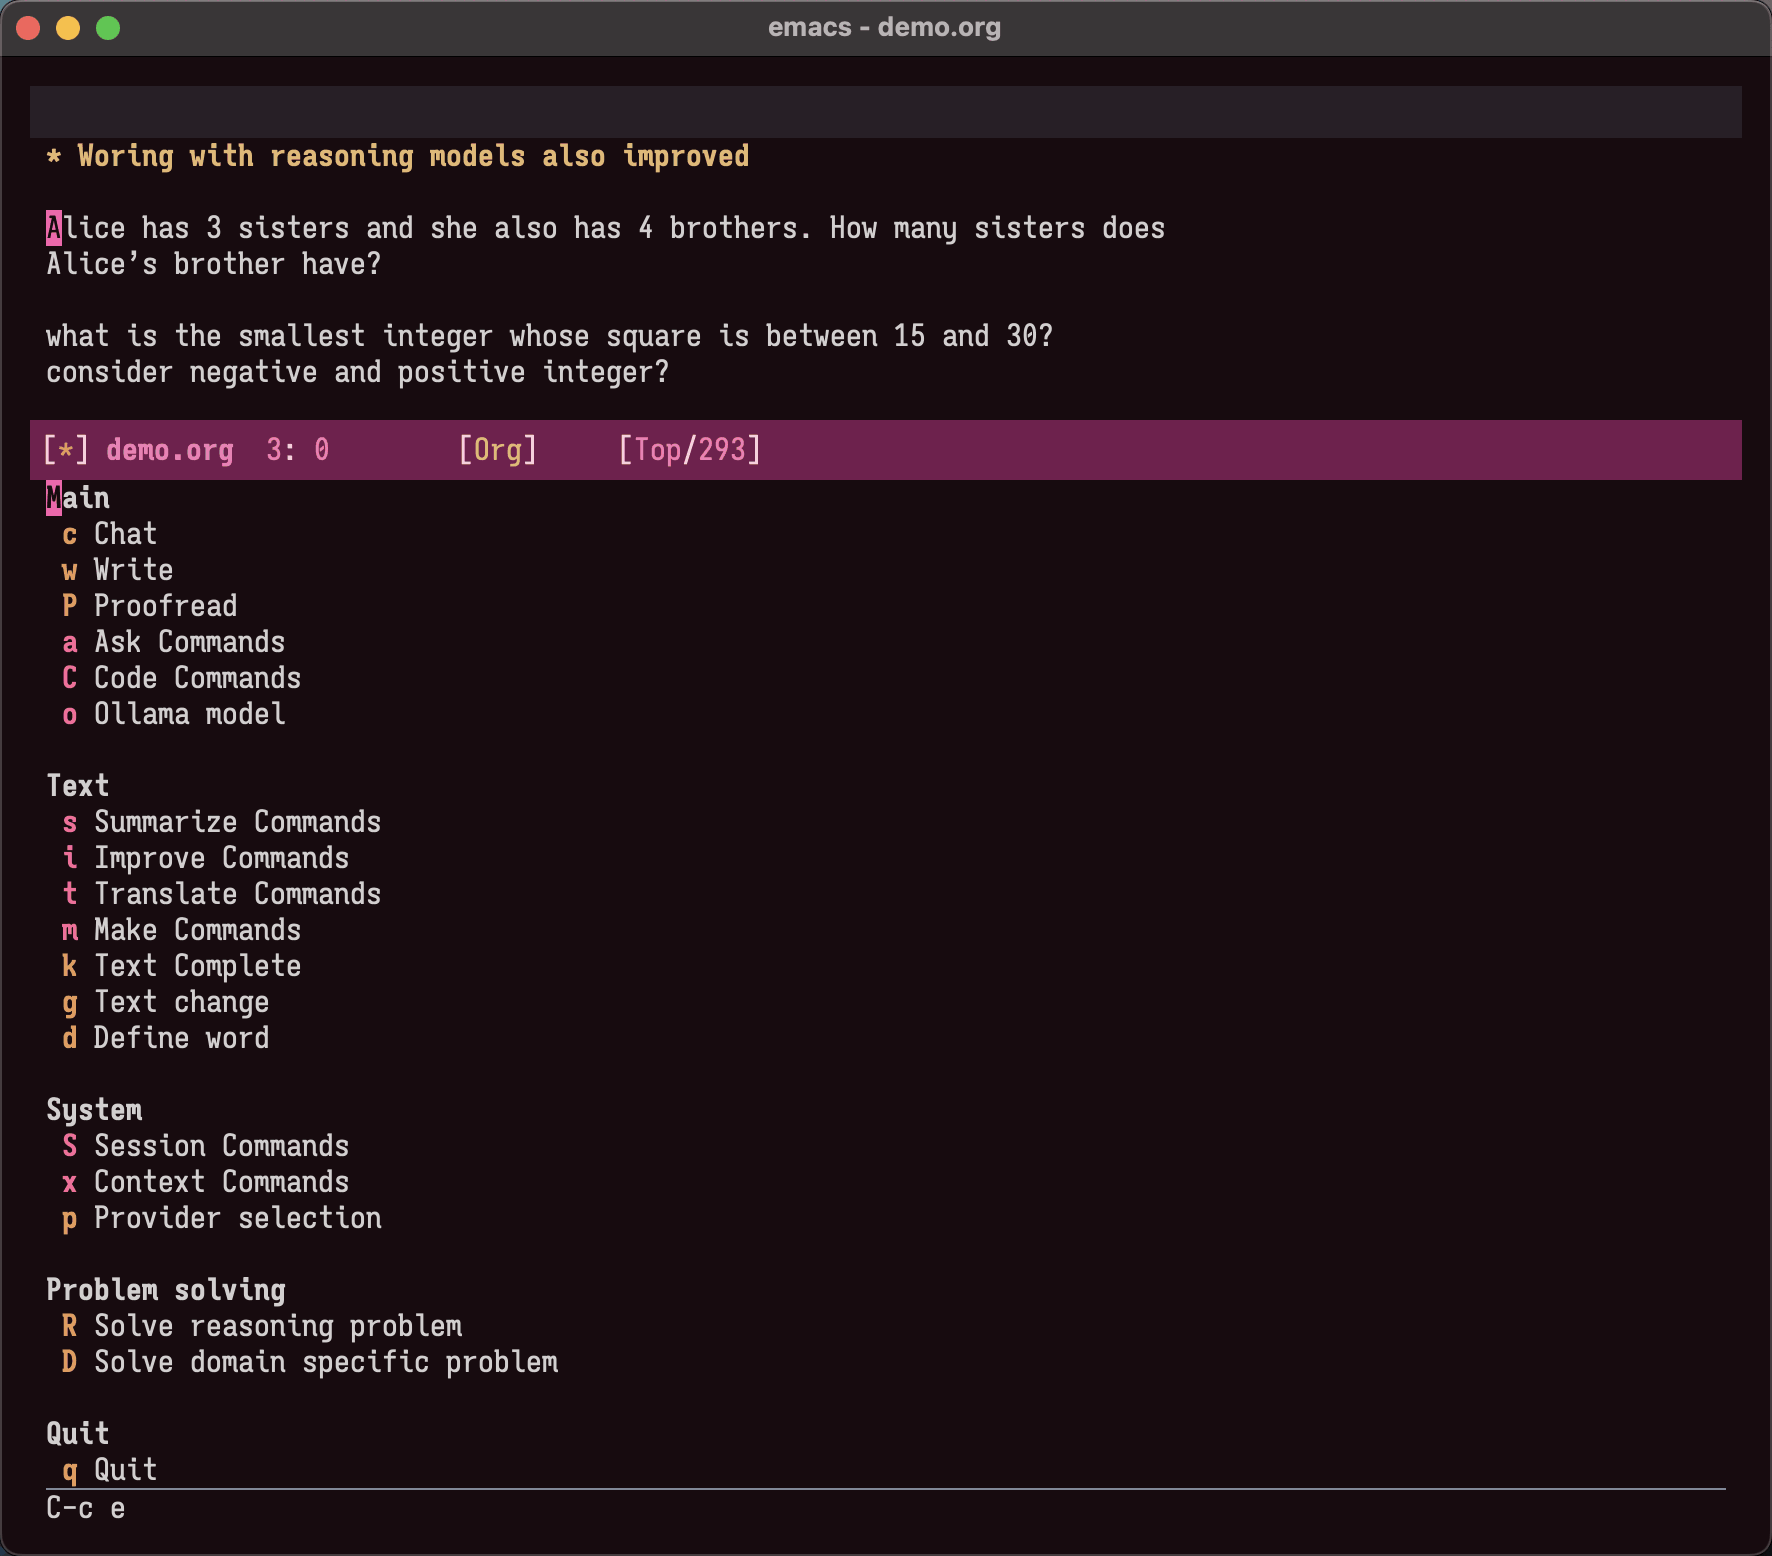This screenshot has width=1772, height=1556.
Task: Open the "Ollama model" selector
Action: (189, 714)
